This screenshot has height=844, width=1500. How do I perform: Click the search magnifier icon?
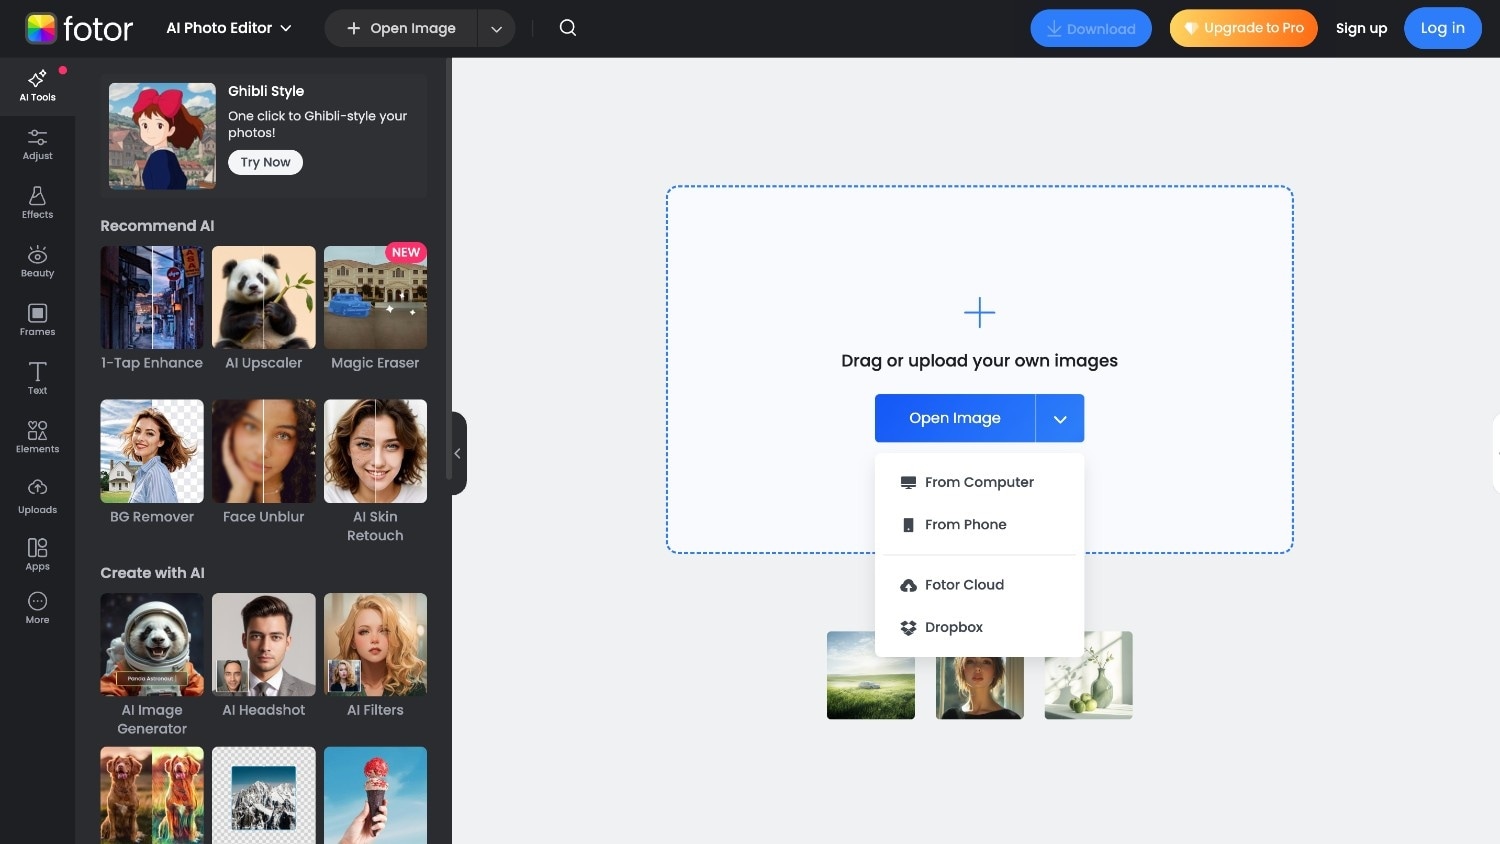tap(568, 28)
